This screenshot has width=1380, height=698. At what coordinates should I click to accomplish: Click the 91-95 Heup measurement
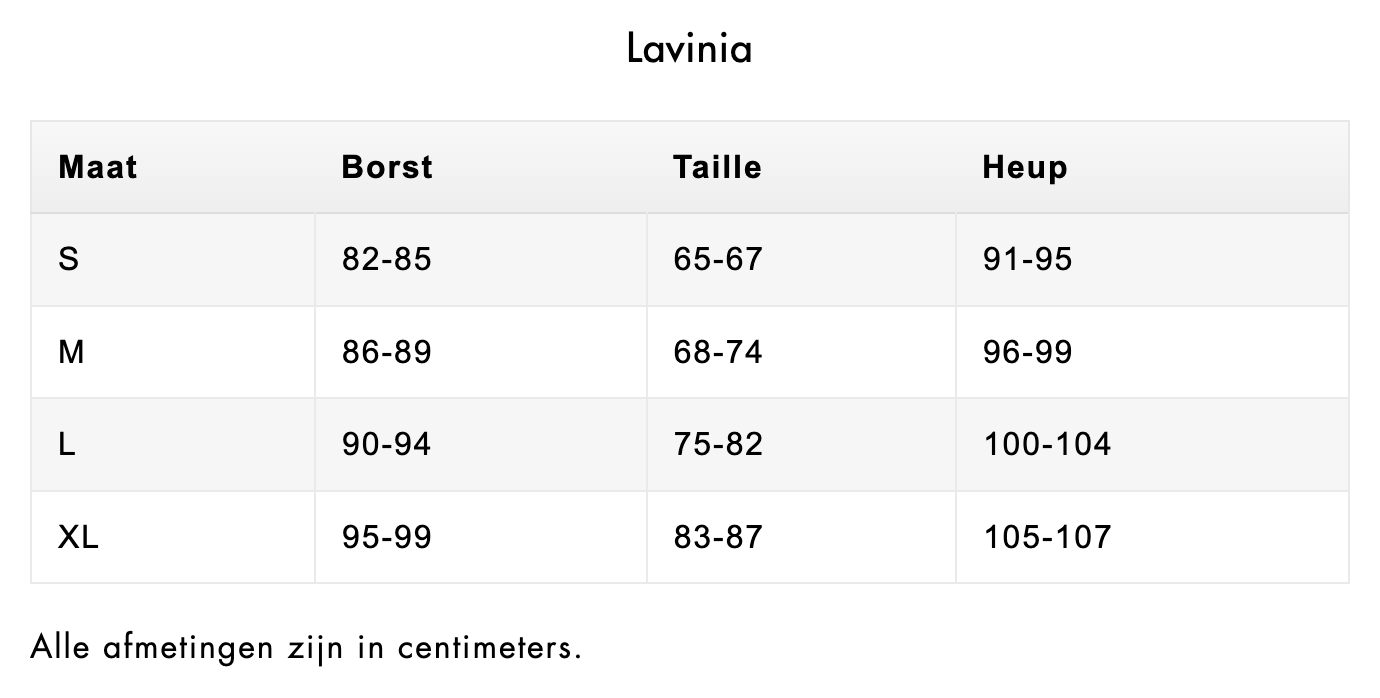[x=1027, y=260]
